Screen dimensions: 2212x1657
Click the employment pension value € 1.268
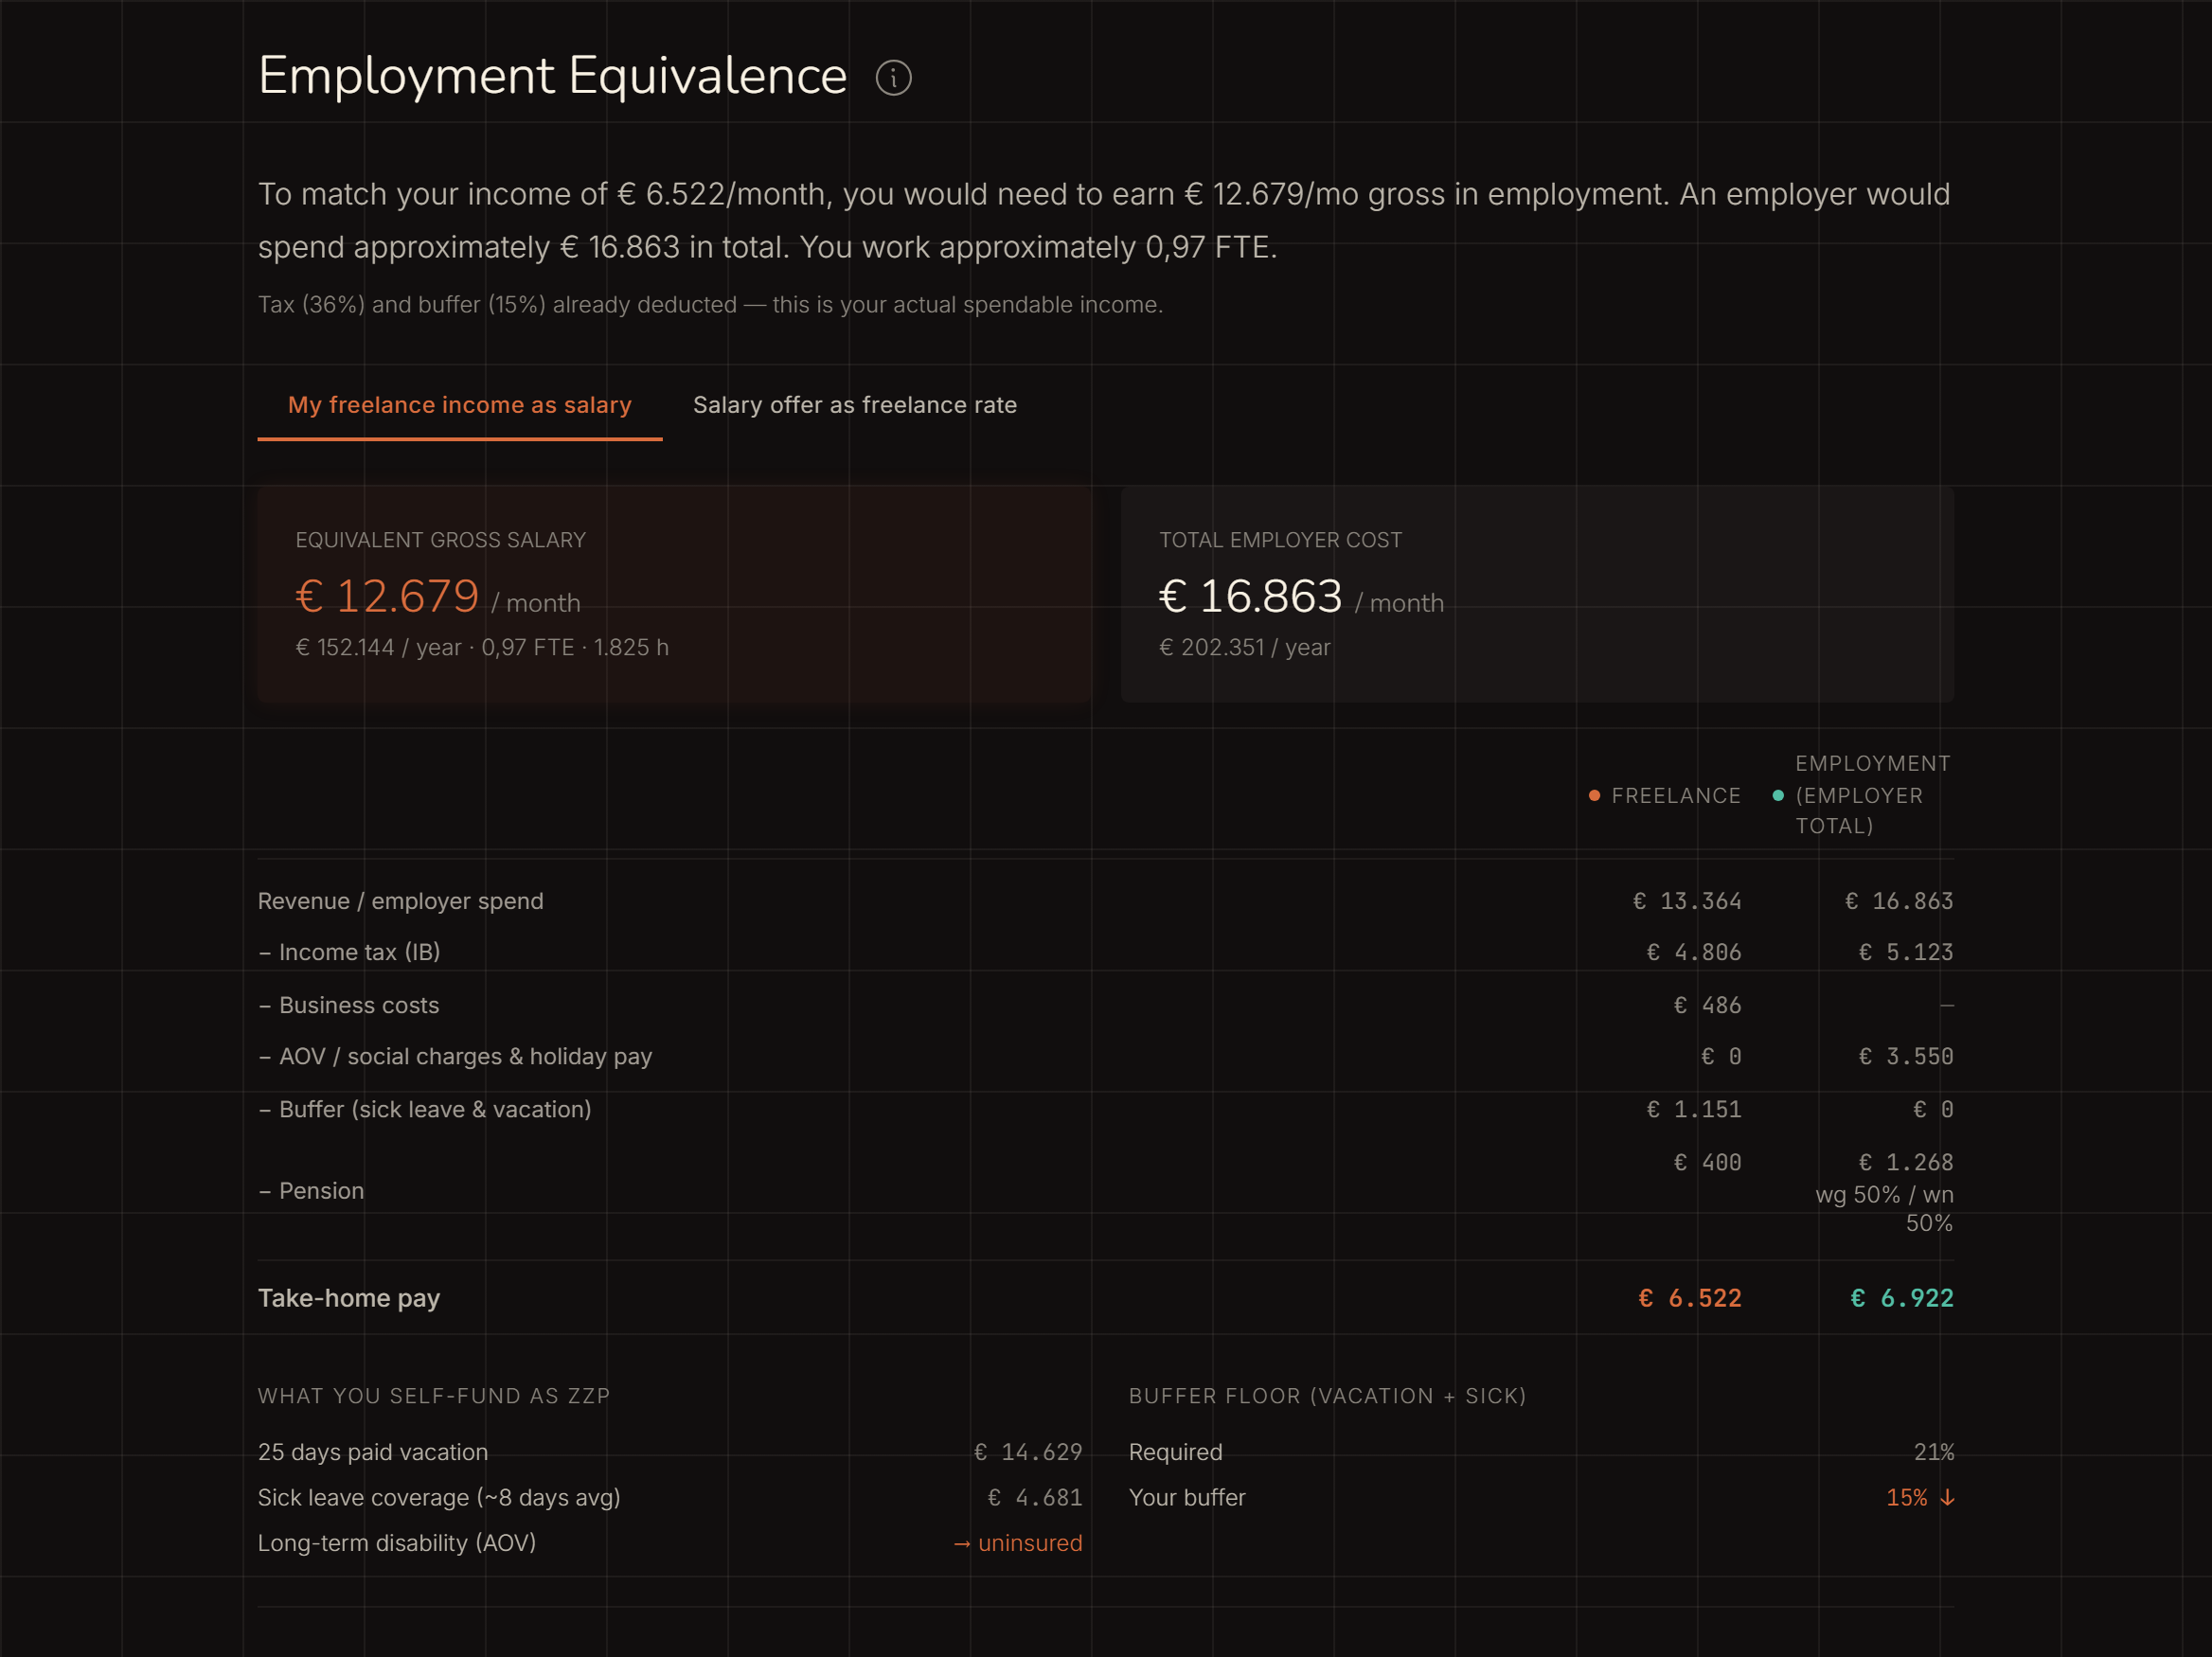(1906, 1162)
